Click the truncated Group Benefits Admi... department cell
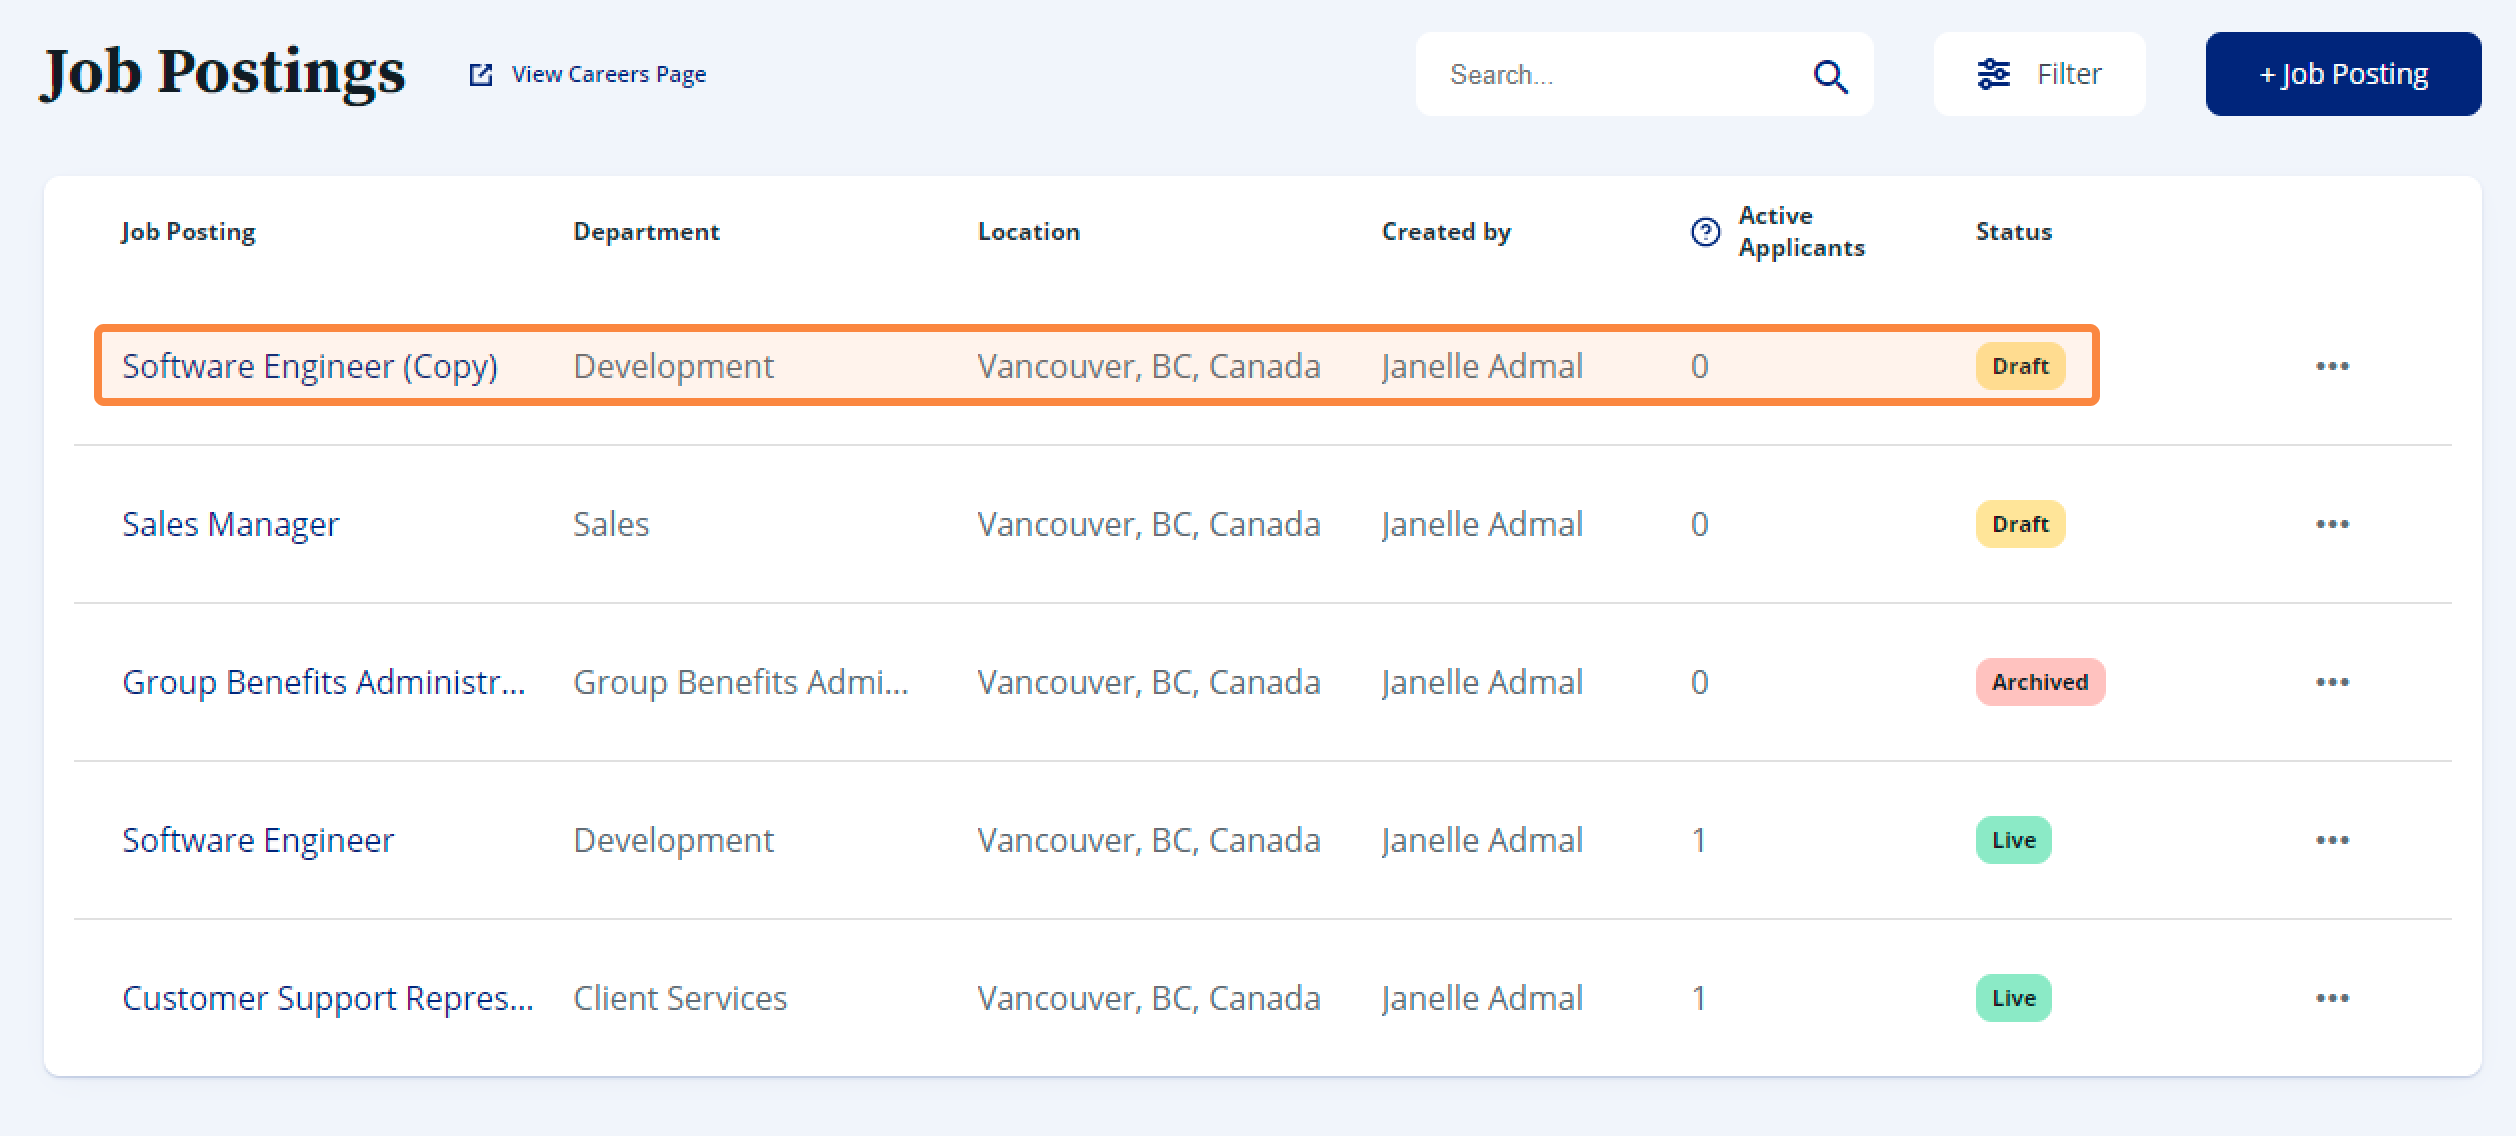 741,682
